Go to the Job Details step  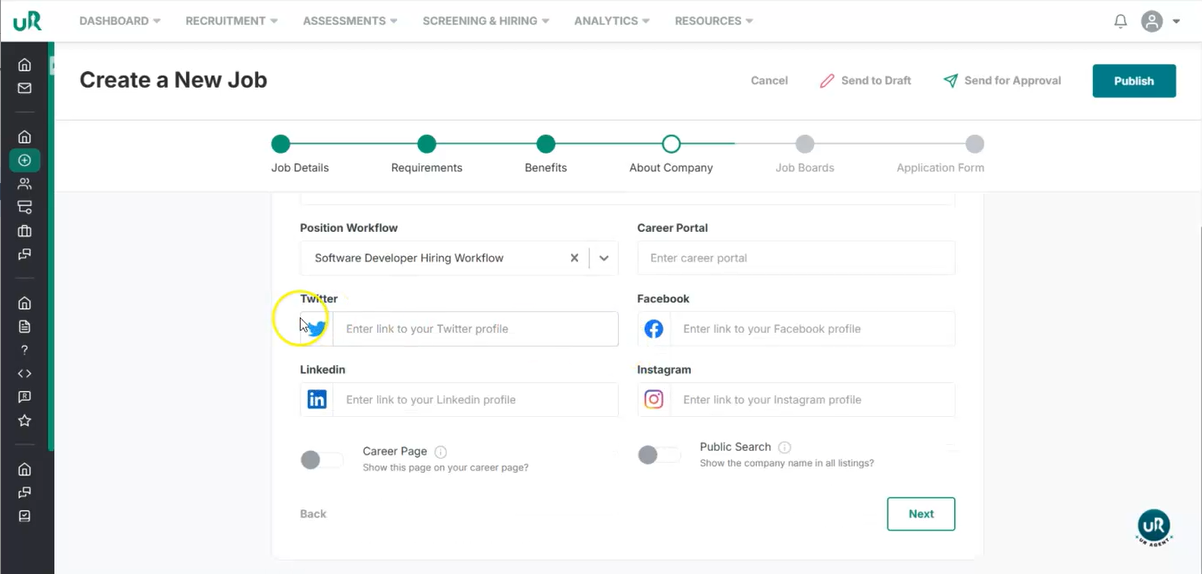tap(281, 145)
